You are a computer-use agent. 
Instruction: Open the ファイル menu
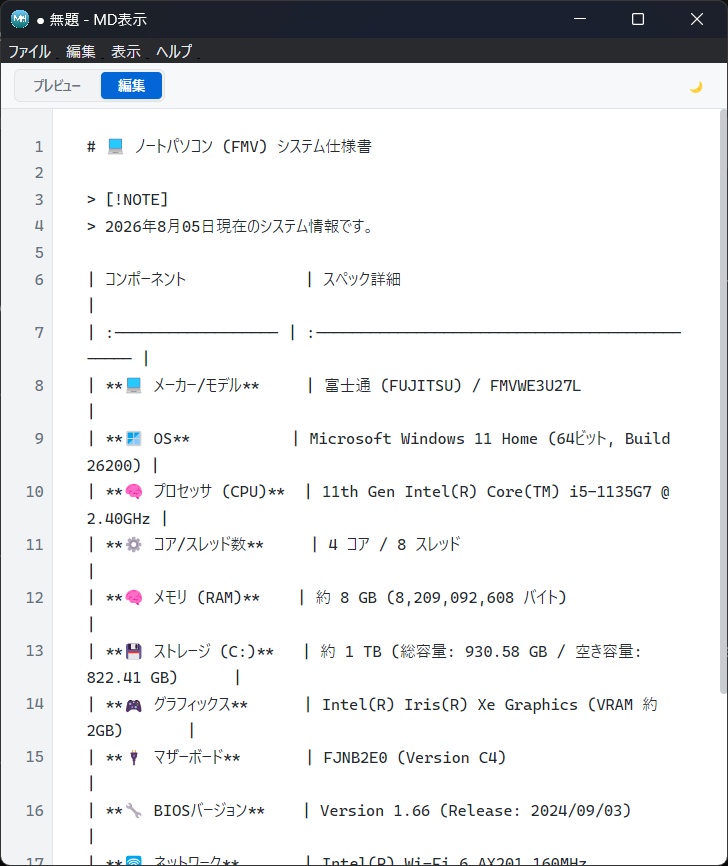[29, 51]
